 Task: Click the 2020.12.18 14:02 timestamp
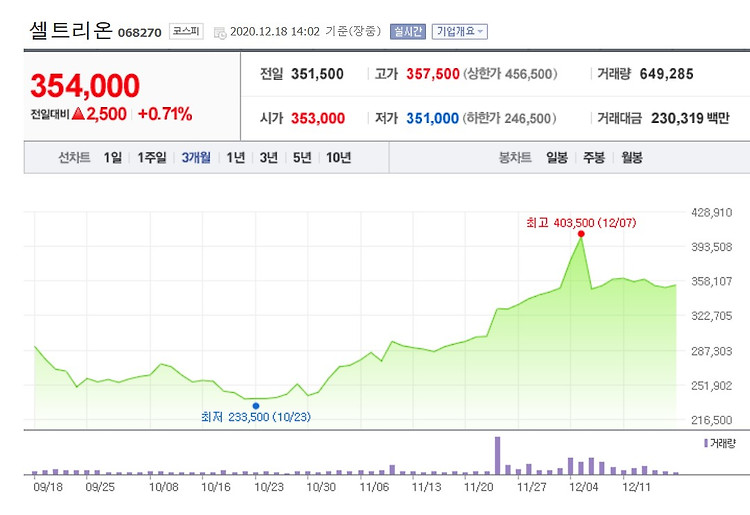(x=275, y=32)
